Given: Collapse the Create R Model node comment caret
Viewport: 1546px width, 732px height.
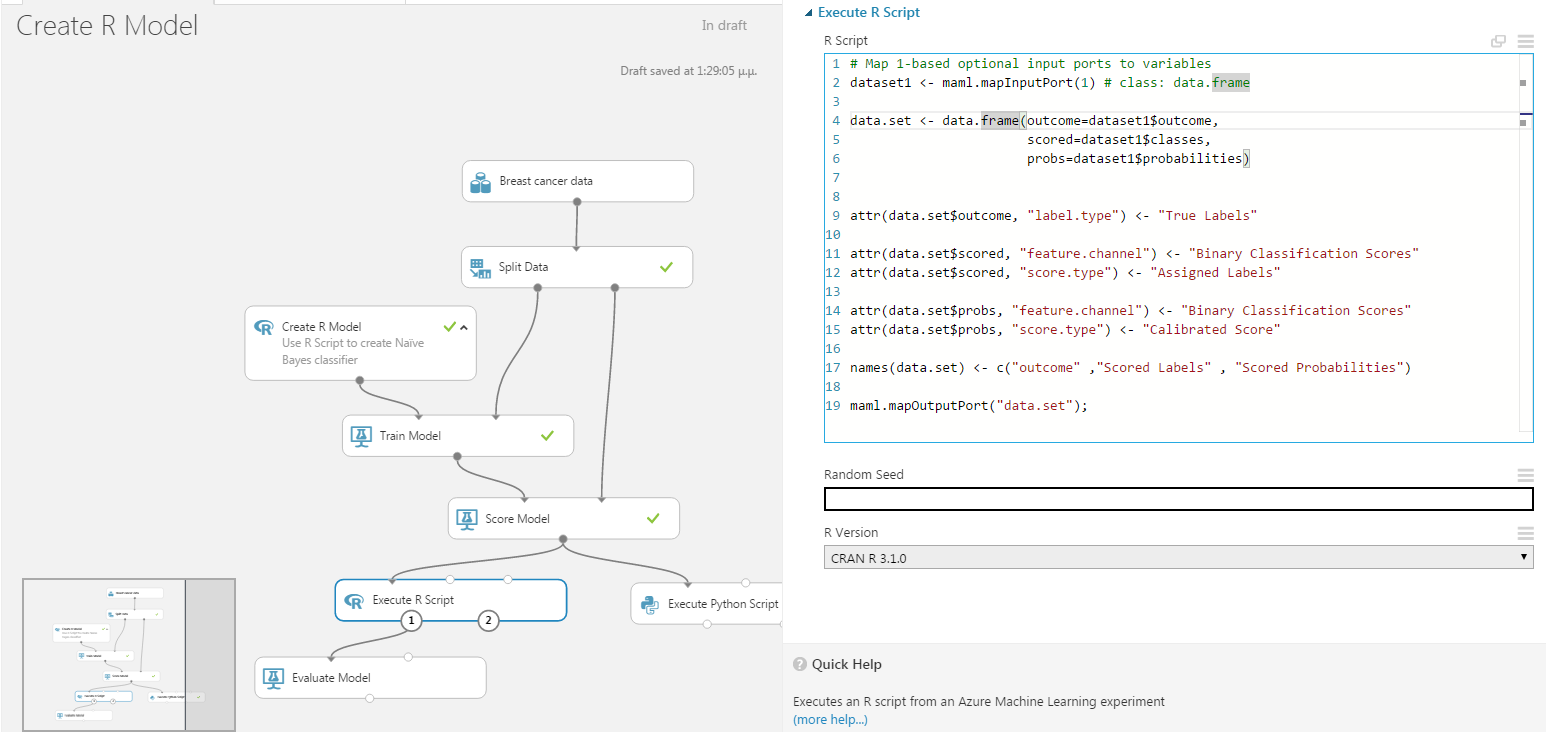Looking at the screenshot, I should [x=464, y=327].
